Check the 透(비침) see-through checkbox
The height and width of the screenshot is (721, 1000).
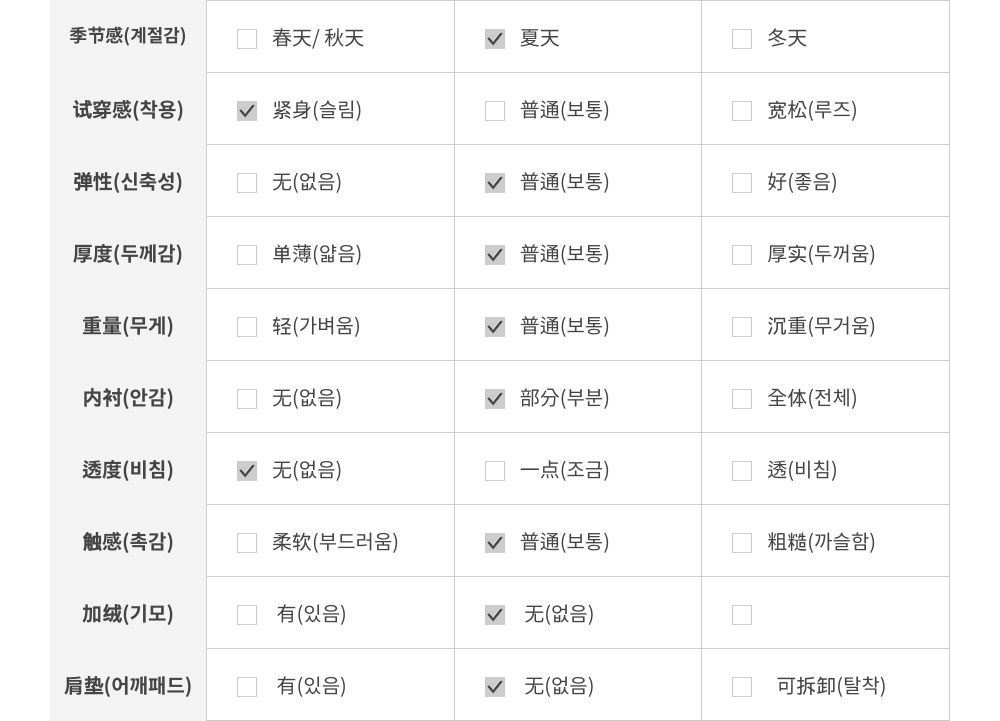[742, 471]
